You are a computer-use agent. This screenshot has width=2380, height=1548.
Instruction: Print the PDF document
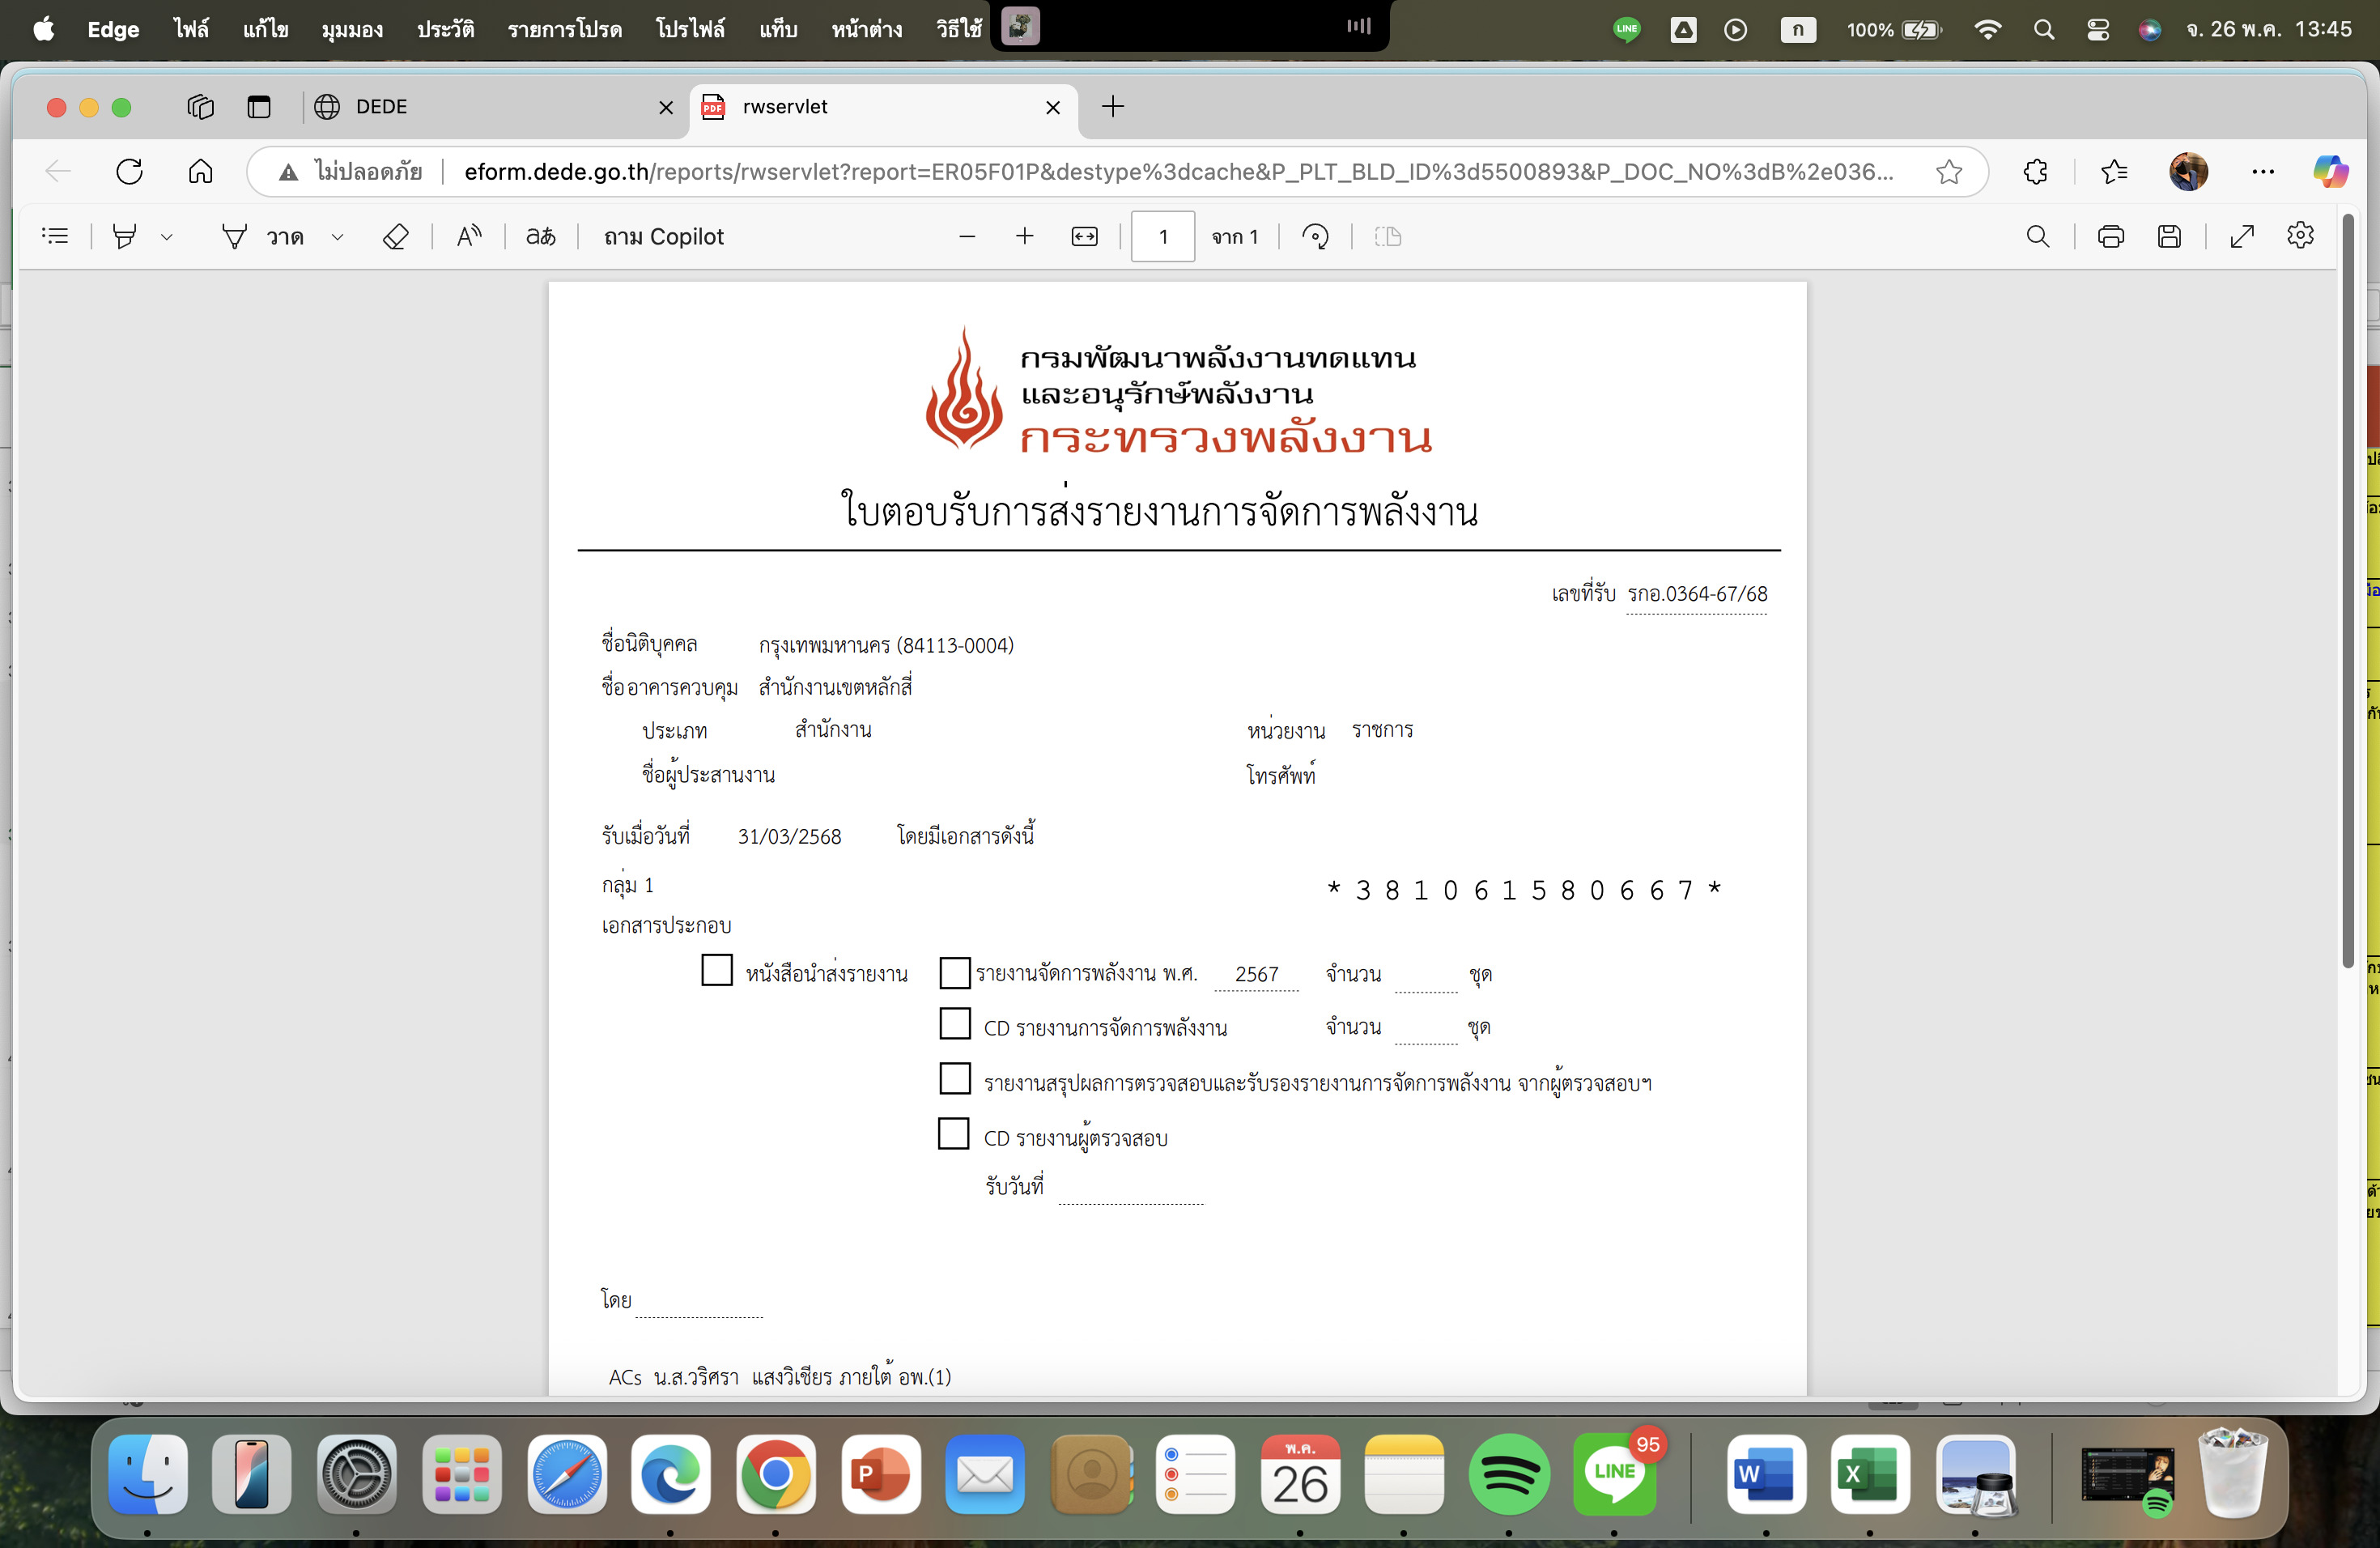click(2110, 236)
